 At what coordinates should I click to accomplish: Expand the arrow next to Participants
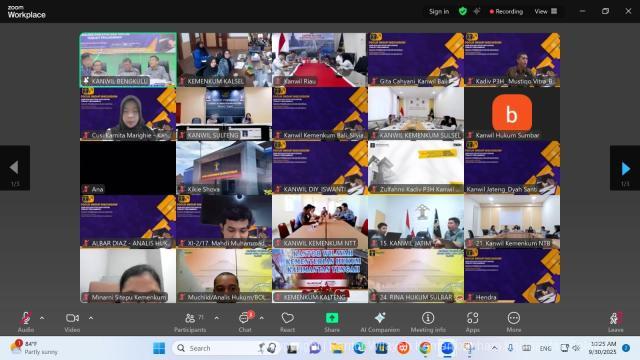(x=216, y=318)
